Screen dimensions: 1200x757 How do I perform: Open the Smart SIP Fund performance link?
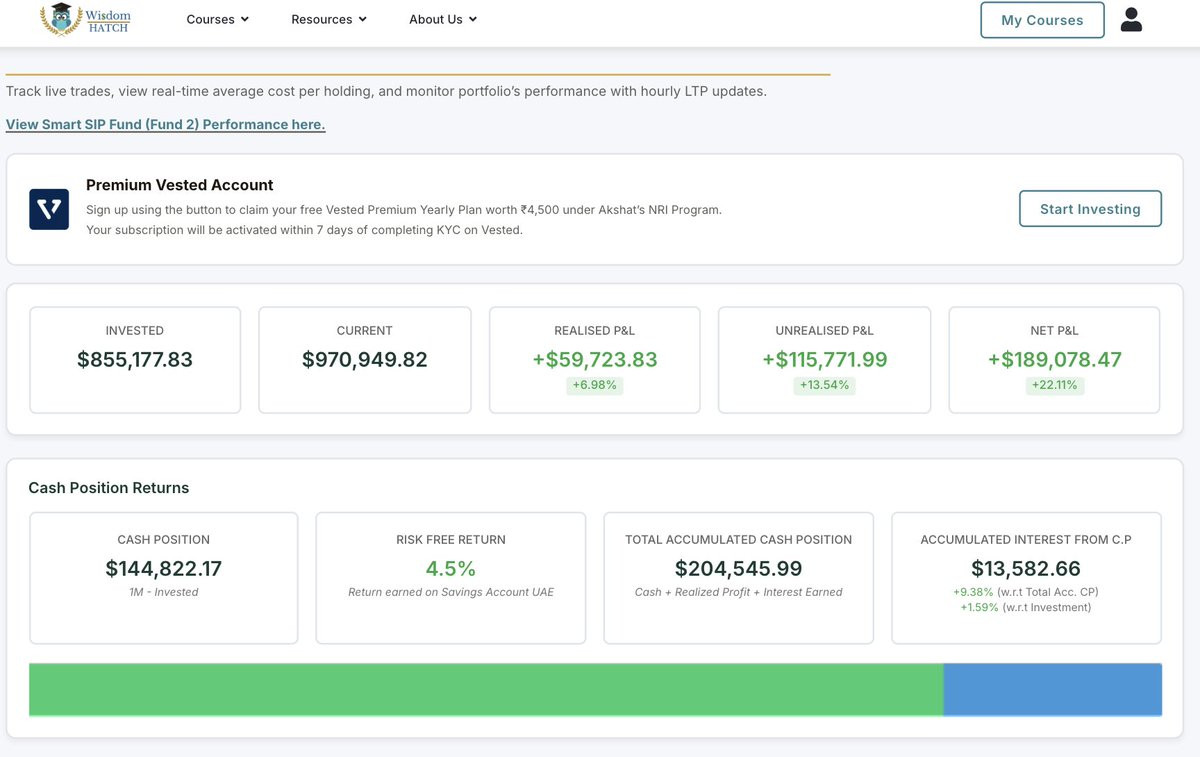point(166,124)
